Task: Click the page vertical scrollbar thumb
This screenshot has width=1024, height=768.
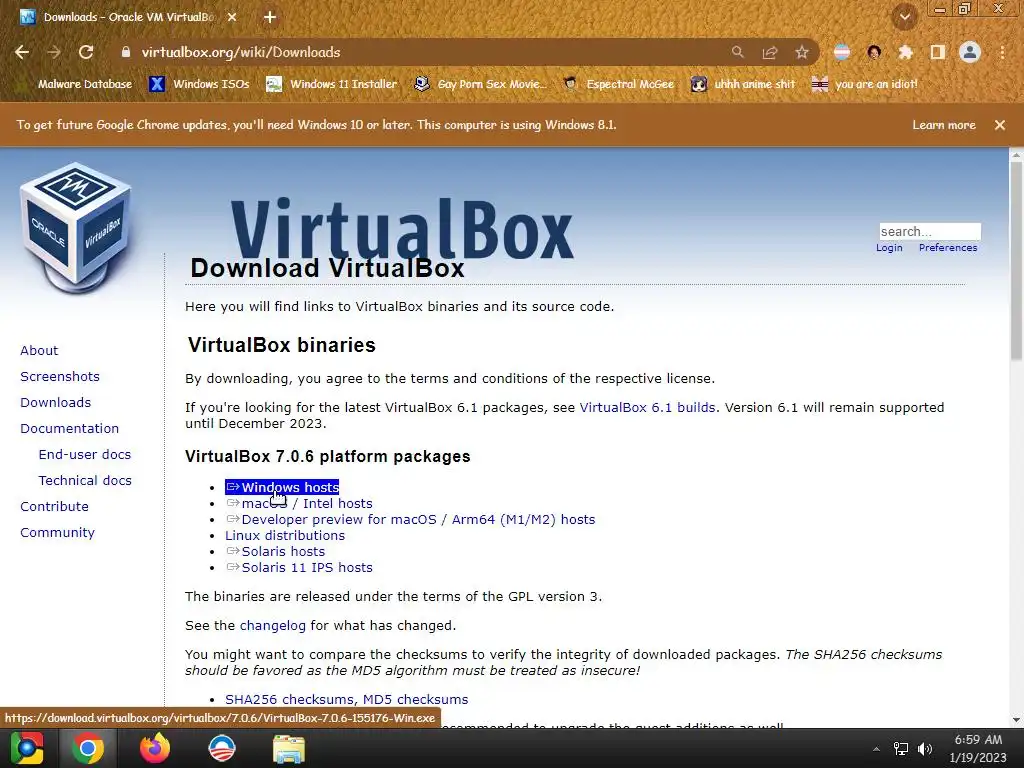Action: coord(1016,261)
